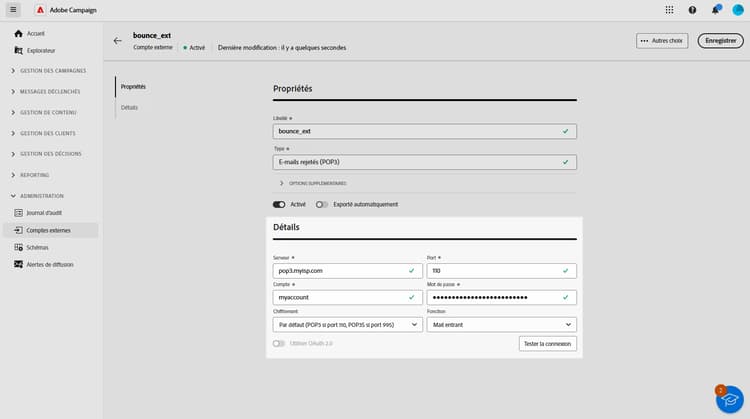750x419 pixels.
Task: Disable the Activé toggle
Action: tap(279, 204)
